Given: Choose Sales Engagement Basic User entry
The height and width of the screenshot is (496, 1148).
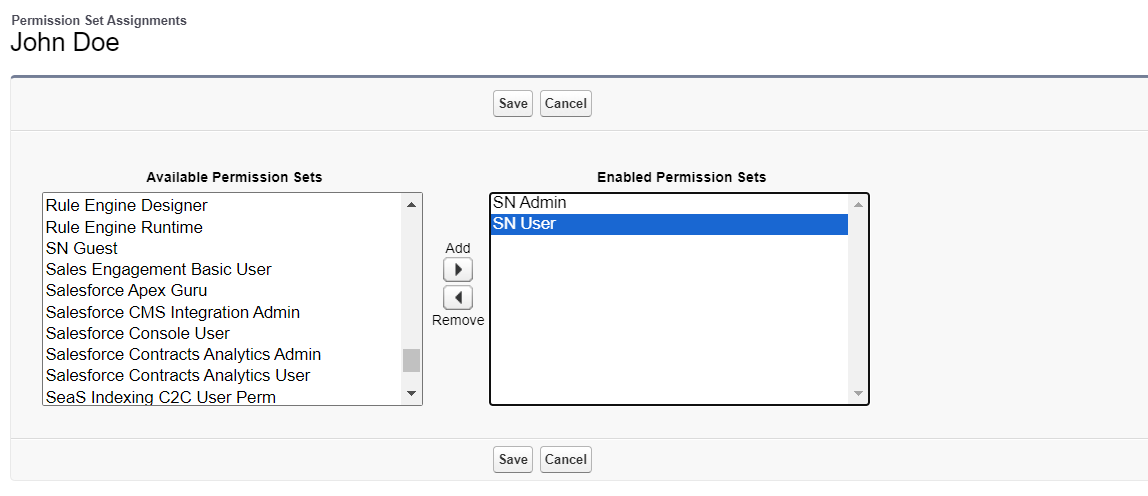Looking at the screenshot, I should point(223,270).
